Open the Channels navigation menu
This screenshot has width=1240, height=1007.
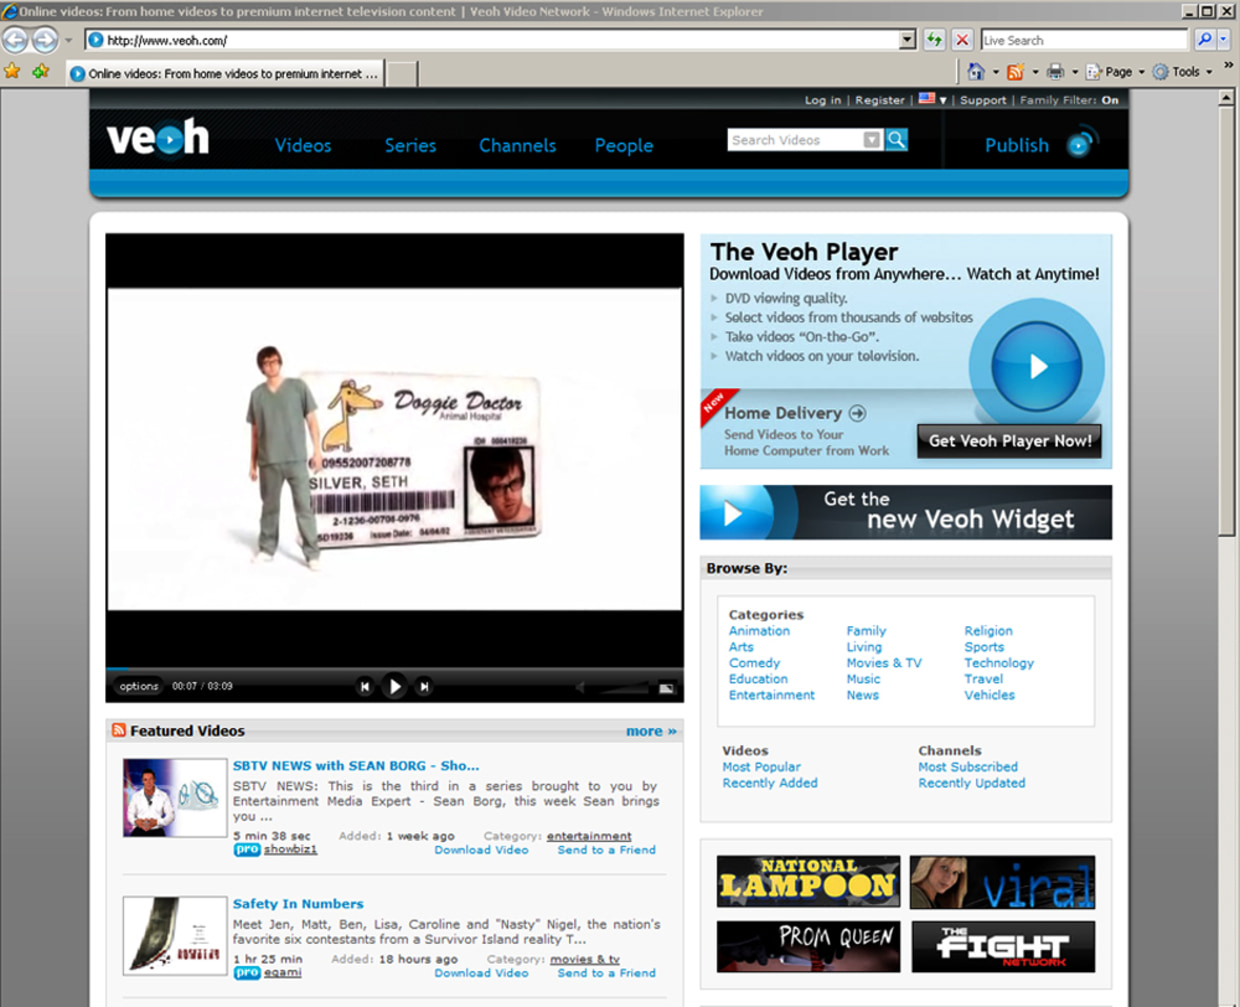517,145
